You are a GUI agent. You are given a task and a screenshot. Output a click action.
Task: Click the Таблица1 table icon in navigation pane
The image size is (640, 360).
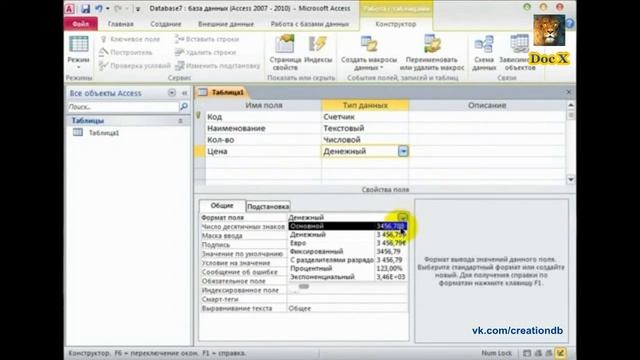[78, 133]
